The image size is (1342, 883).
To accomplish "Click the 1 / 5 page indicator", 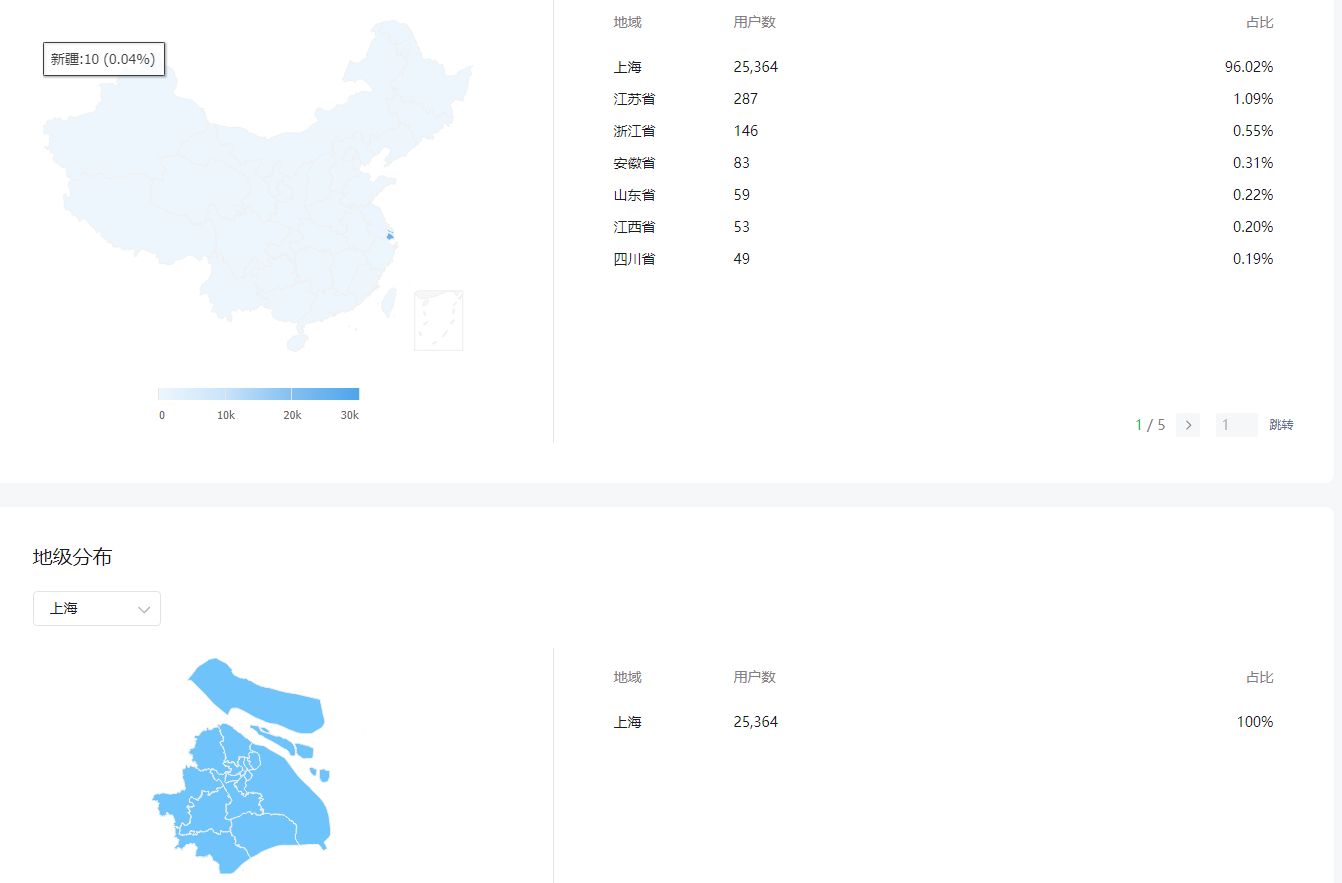I will click(1150, 425).
